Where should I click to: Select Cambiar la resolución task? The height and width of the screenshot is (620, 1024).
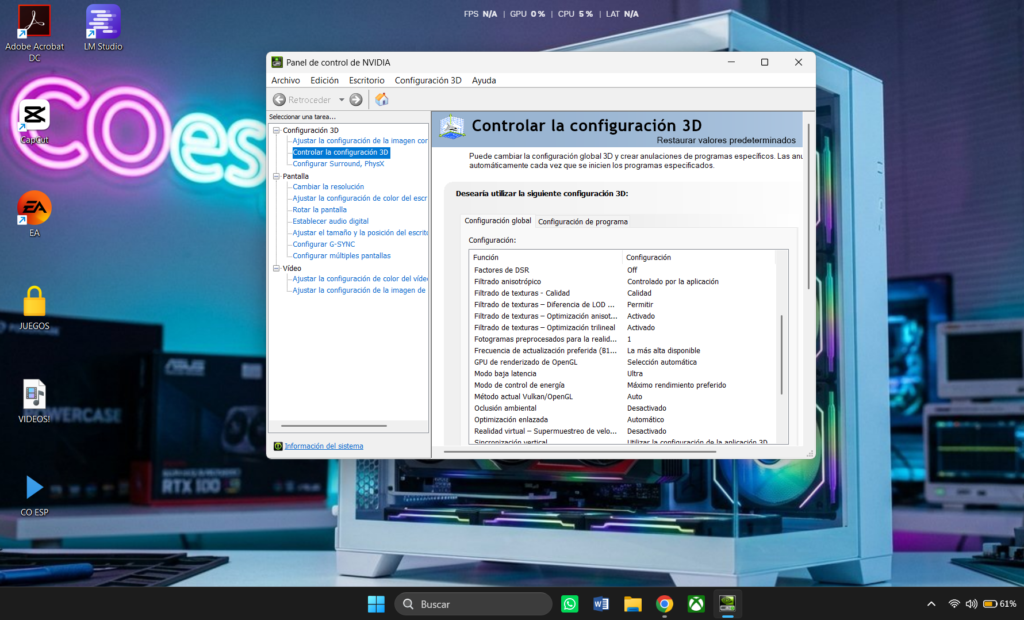[328, 187]
